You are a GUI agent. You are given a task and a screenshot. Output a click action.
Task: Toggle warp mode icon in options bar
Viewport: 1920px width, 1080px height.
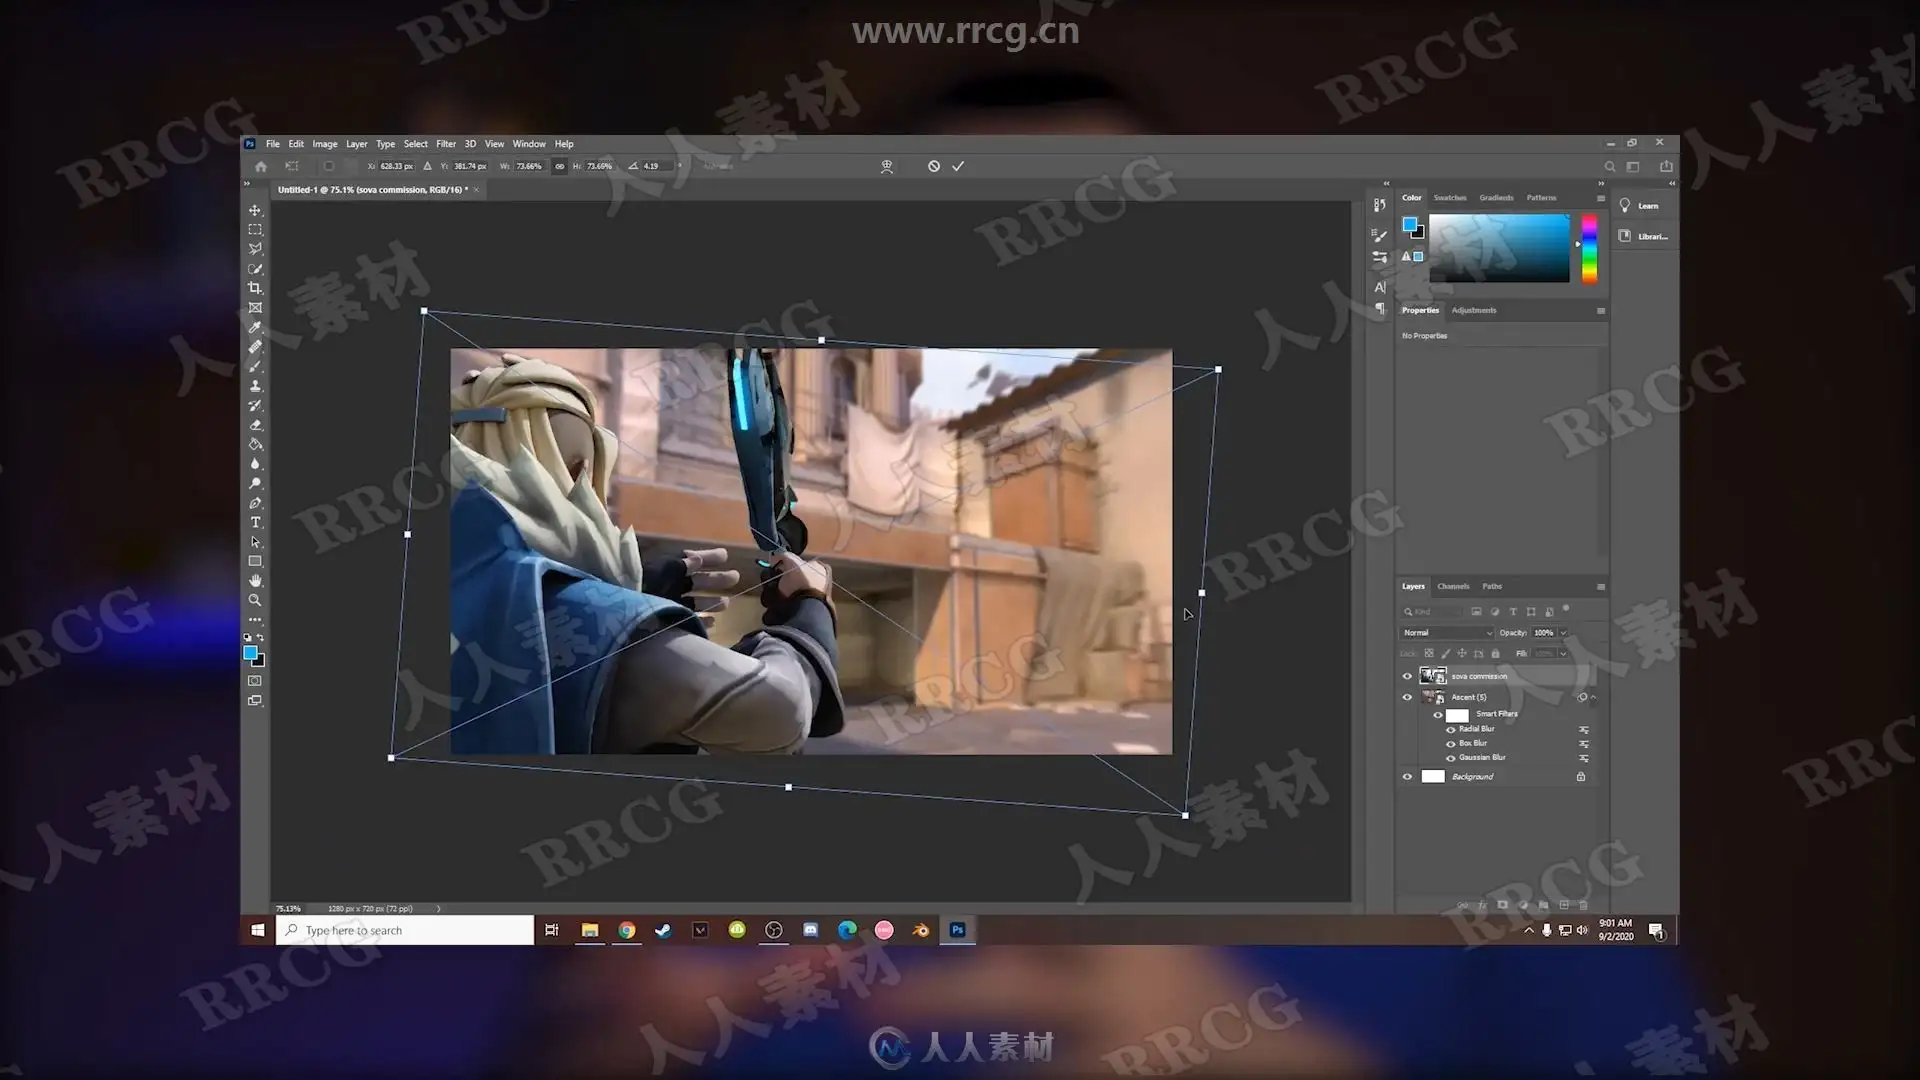[886, 166]
